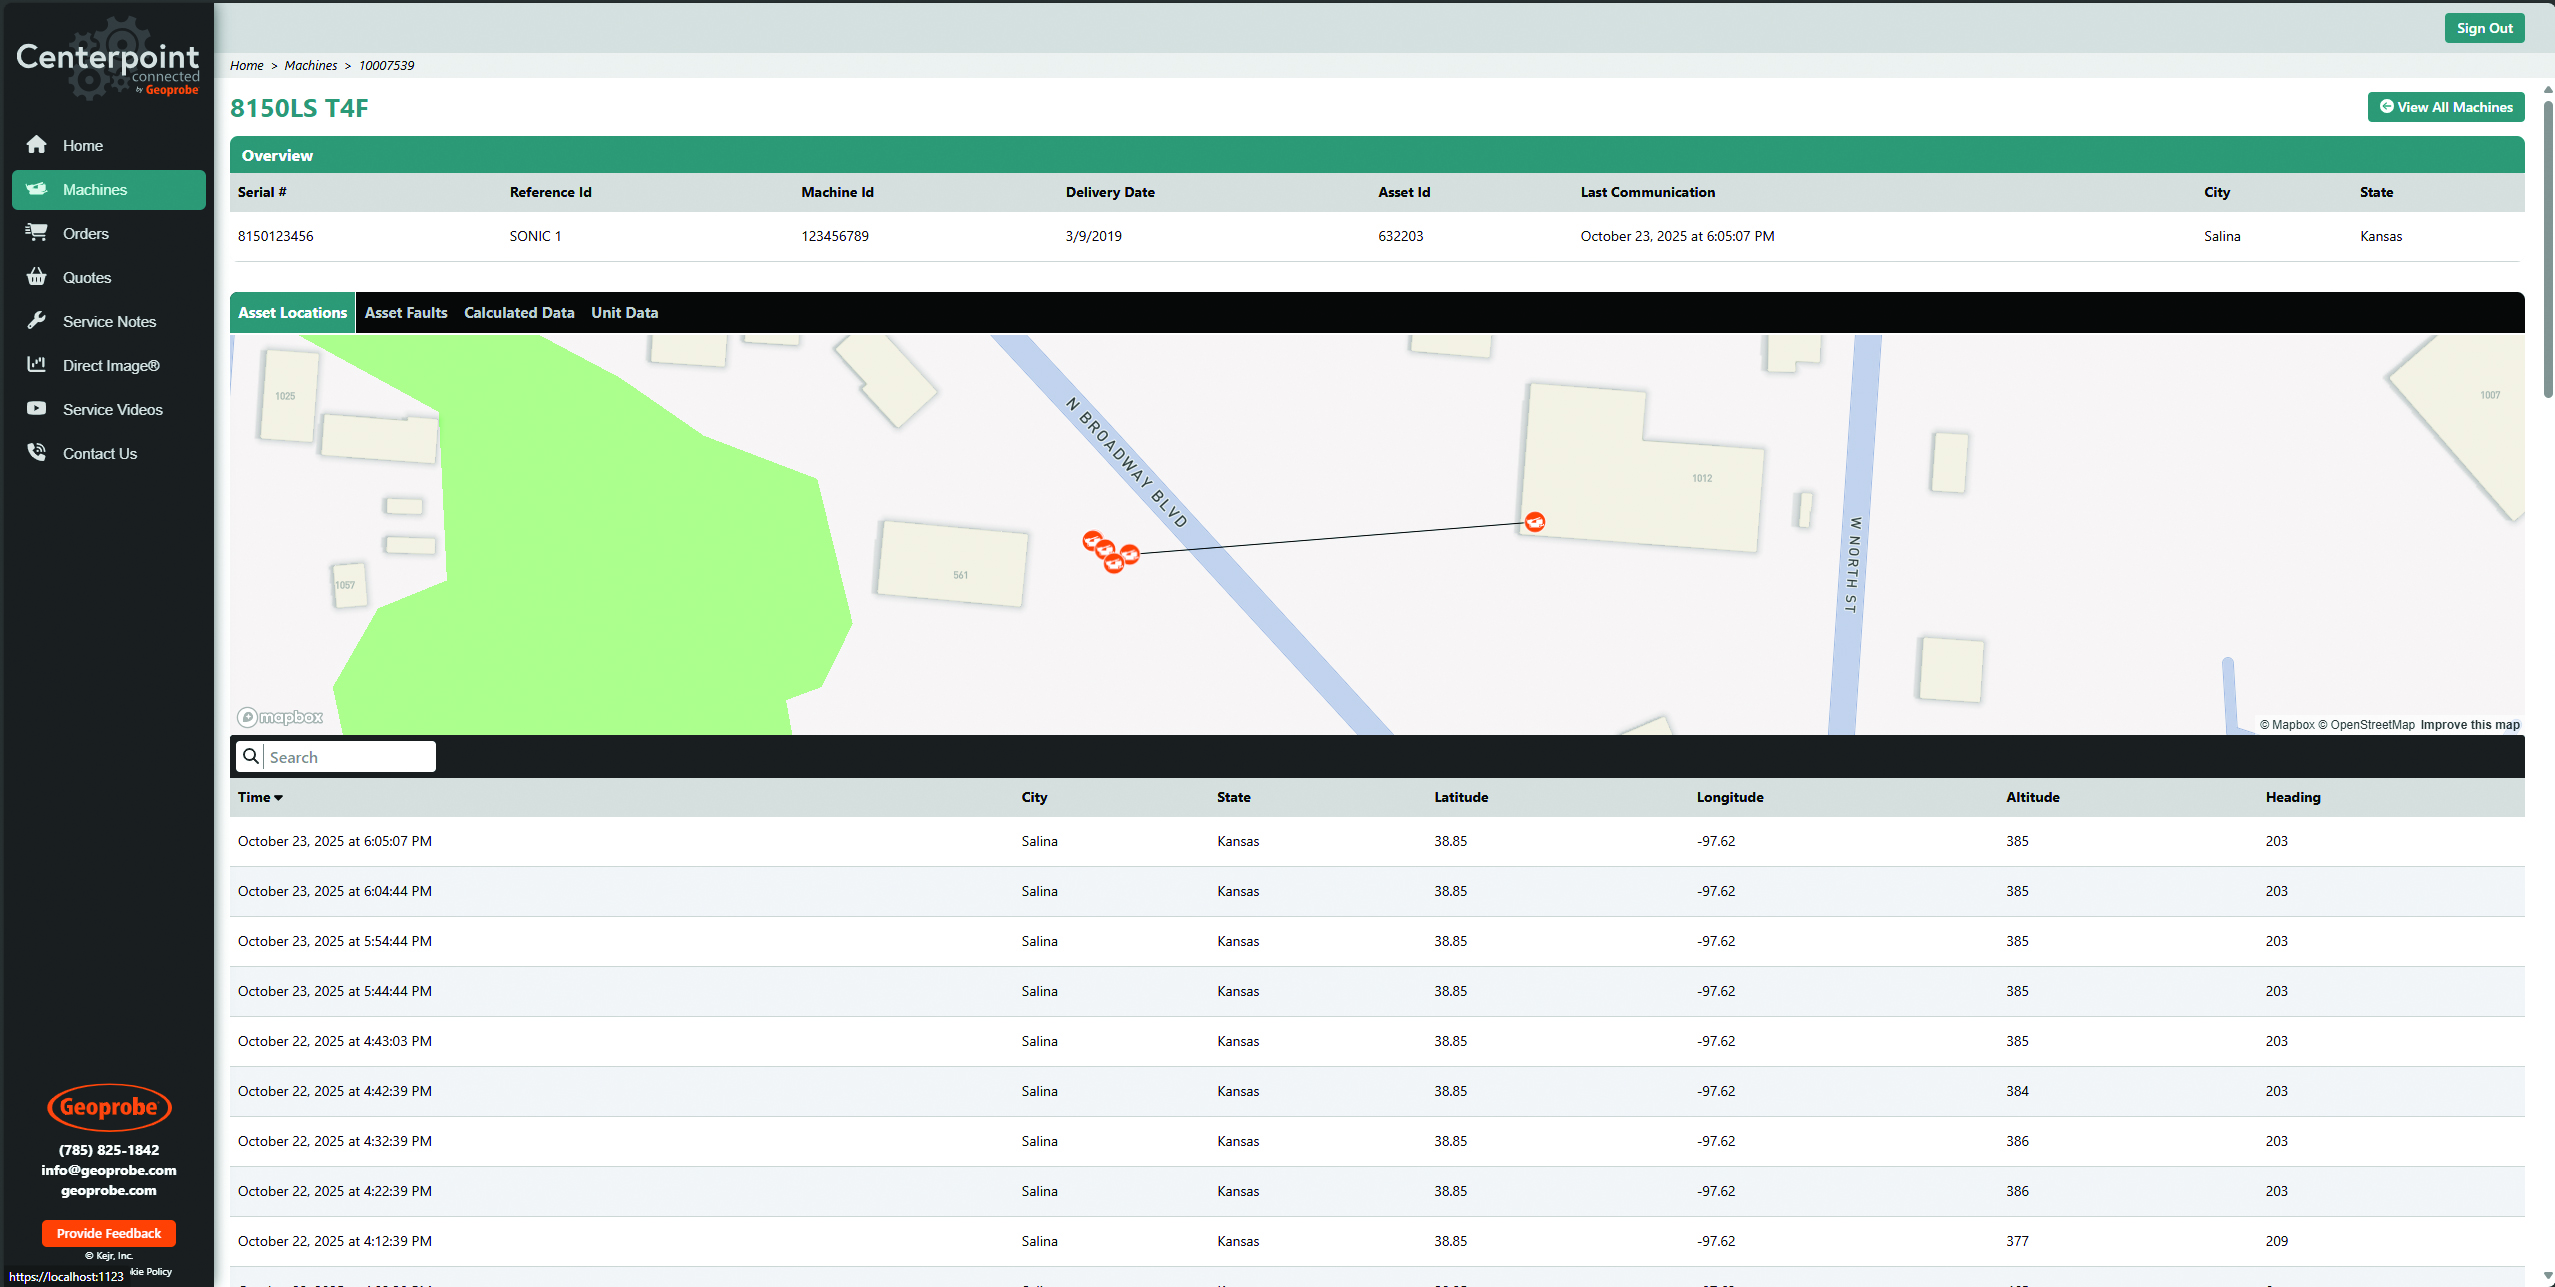Click the Service Videos play icon
The image size is (2555, 1287).
[37, 409]
